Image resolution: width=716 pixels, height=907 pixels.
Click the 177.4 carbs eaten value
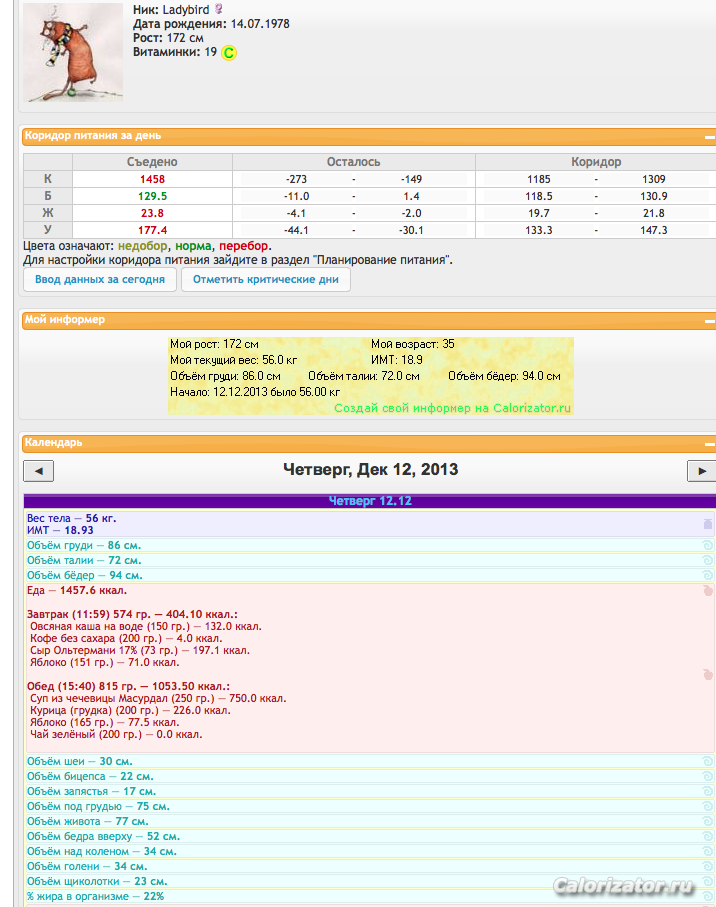[152, 230]
